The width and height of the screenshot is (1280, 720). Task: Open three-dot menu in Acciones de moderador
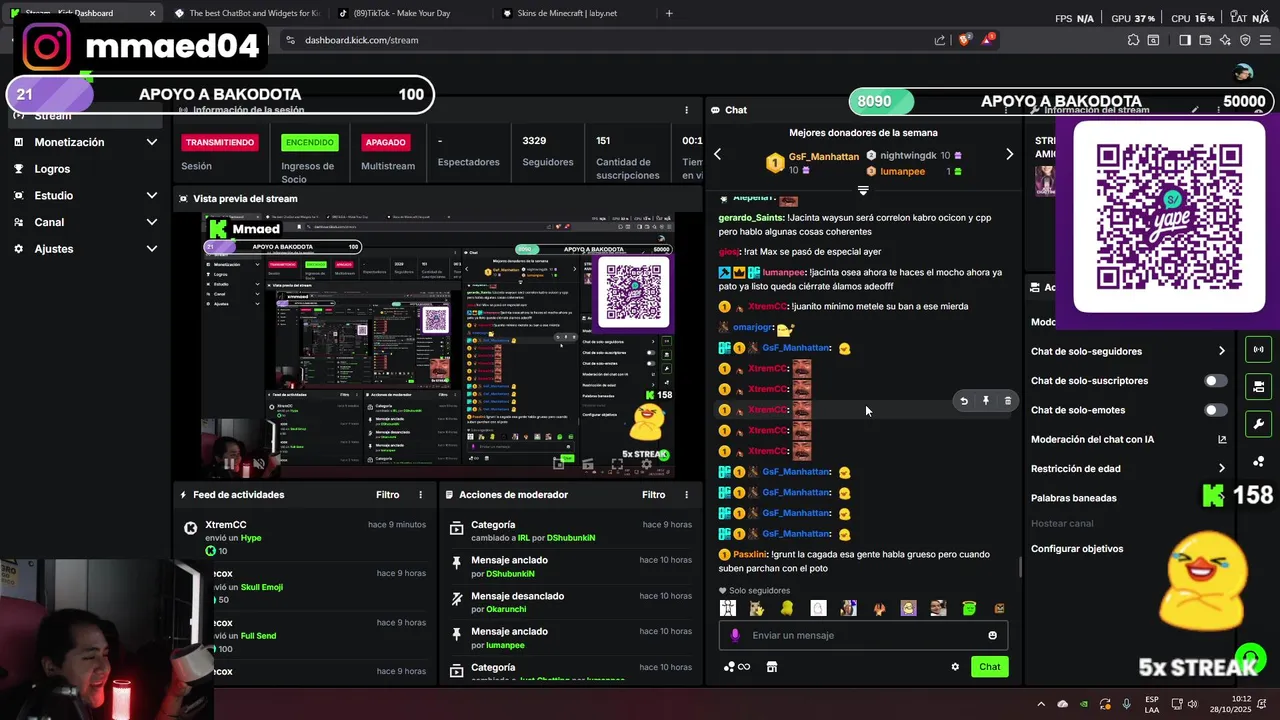click(686, 495)
